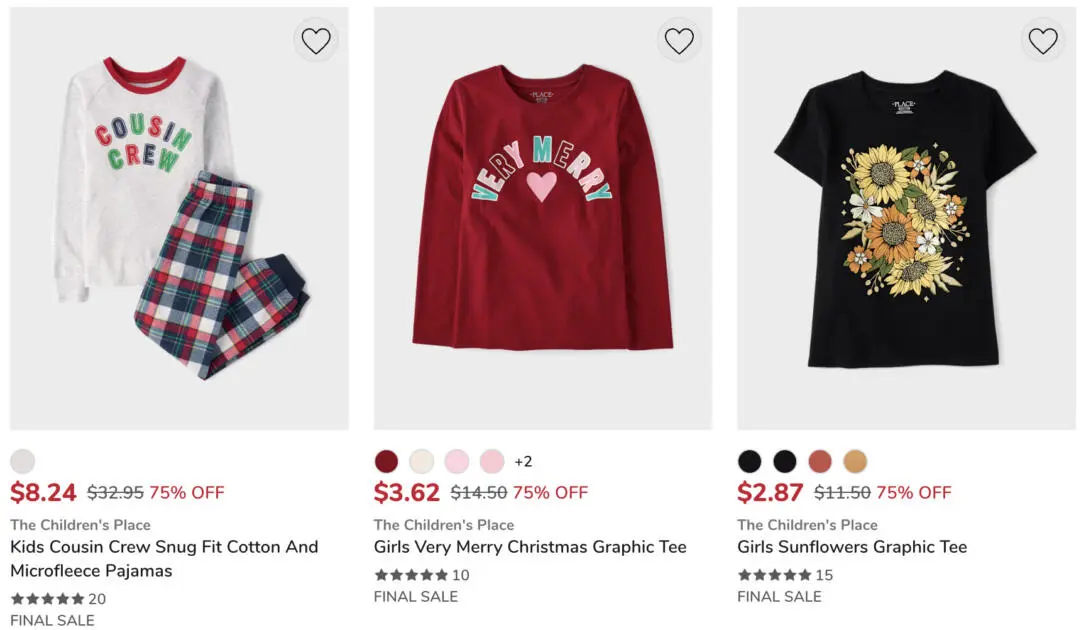Favorite the Cousin Crew pajamas with heart icon
The width and height of the screenshot is (1091, 630).
click(x=316, y=41)
